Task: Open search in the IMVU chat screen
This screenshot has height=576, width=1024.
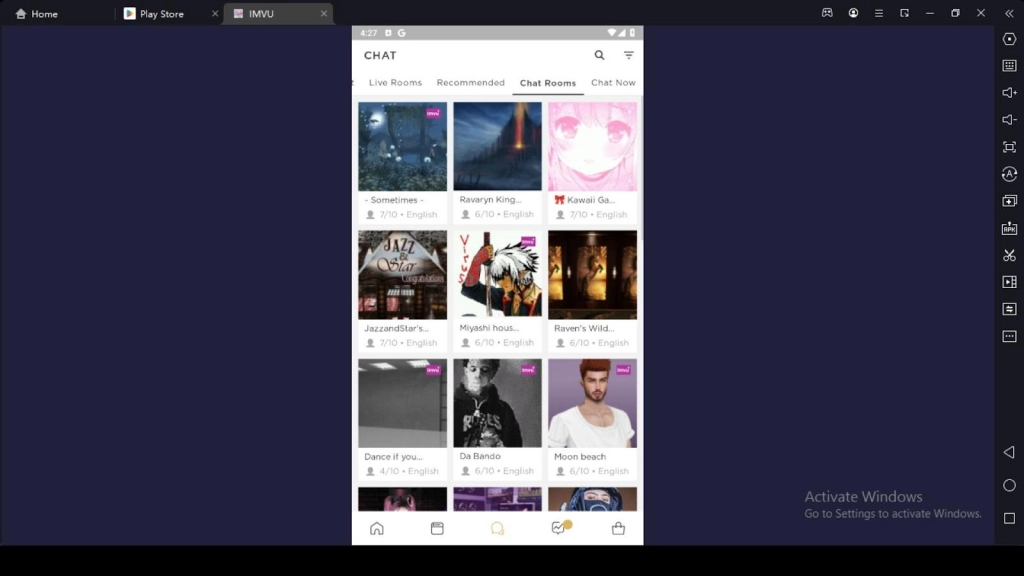Action: pyautogui.click(x=599, y=56)
